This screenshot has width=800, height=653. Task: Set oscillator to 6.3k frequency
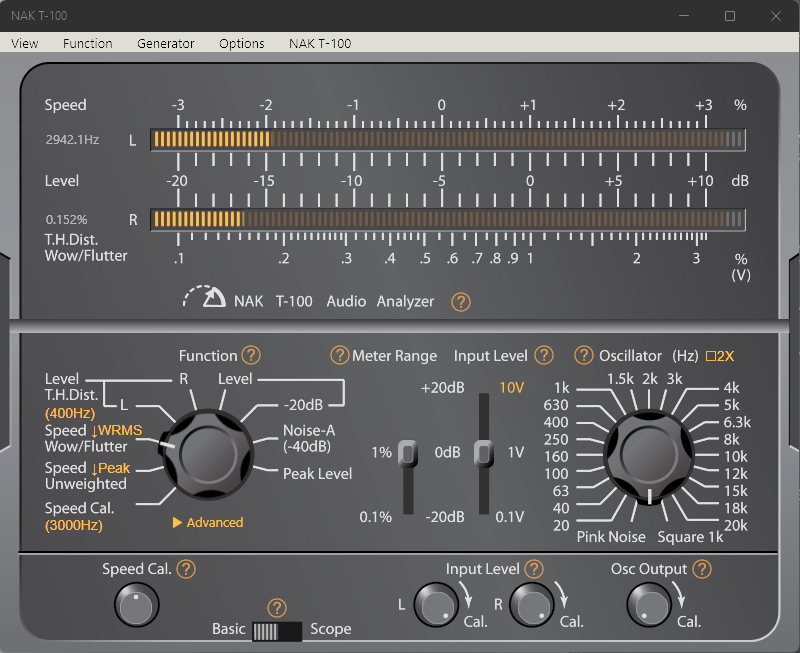tap(737, 422)
